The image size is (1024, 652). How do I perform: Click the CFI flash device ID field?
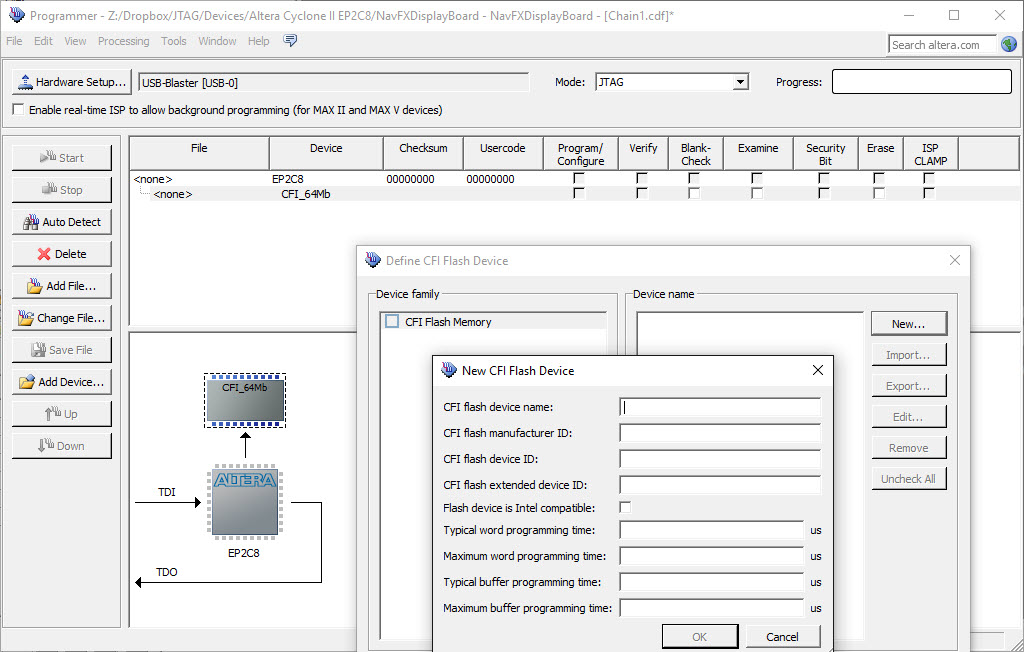point(720,459)
